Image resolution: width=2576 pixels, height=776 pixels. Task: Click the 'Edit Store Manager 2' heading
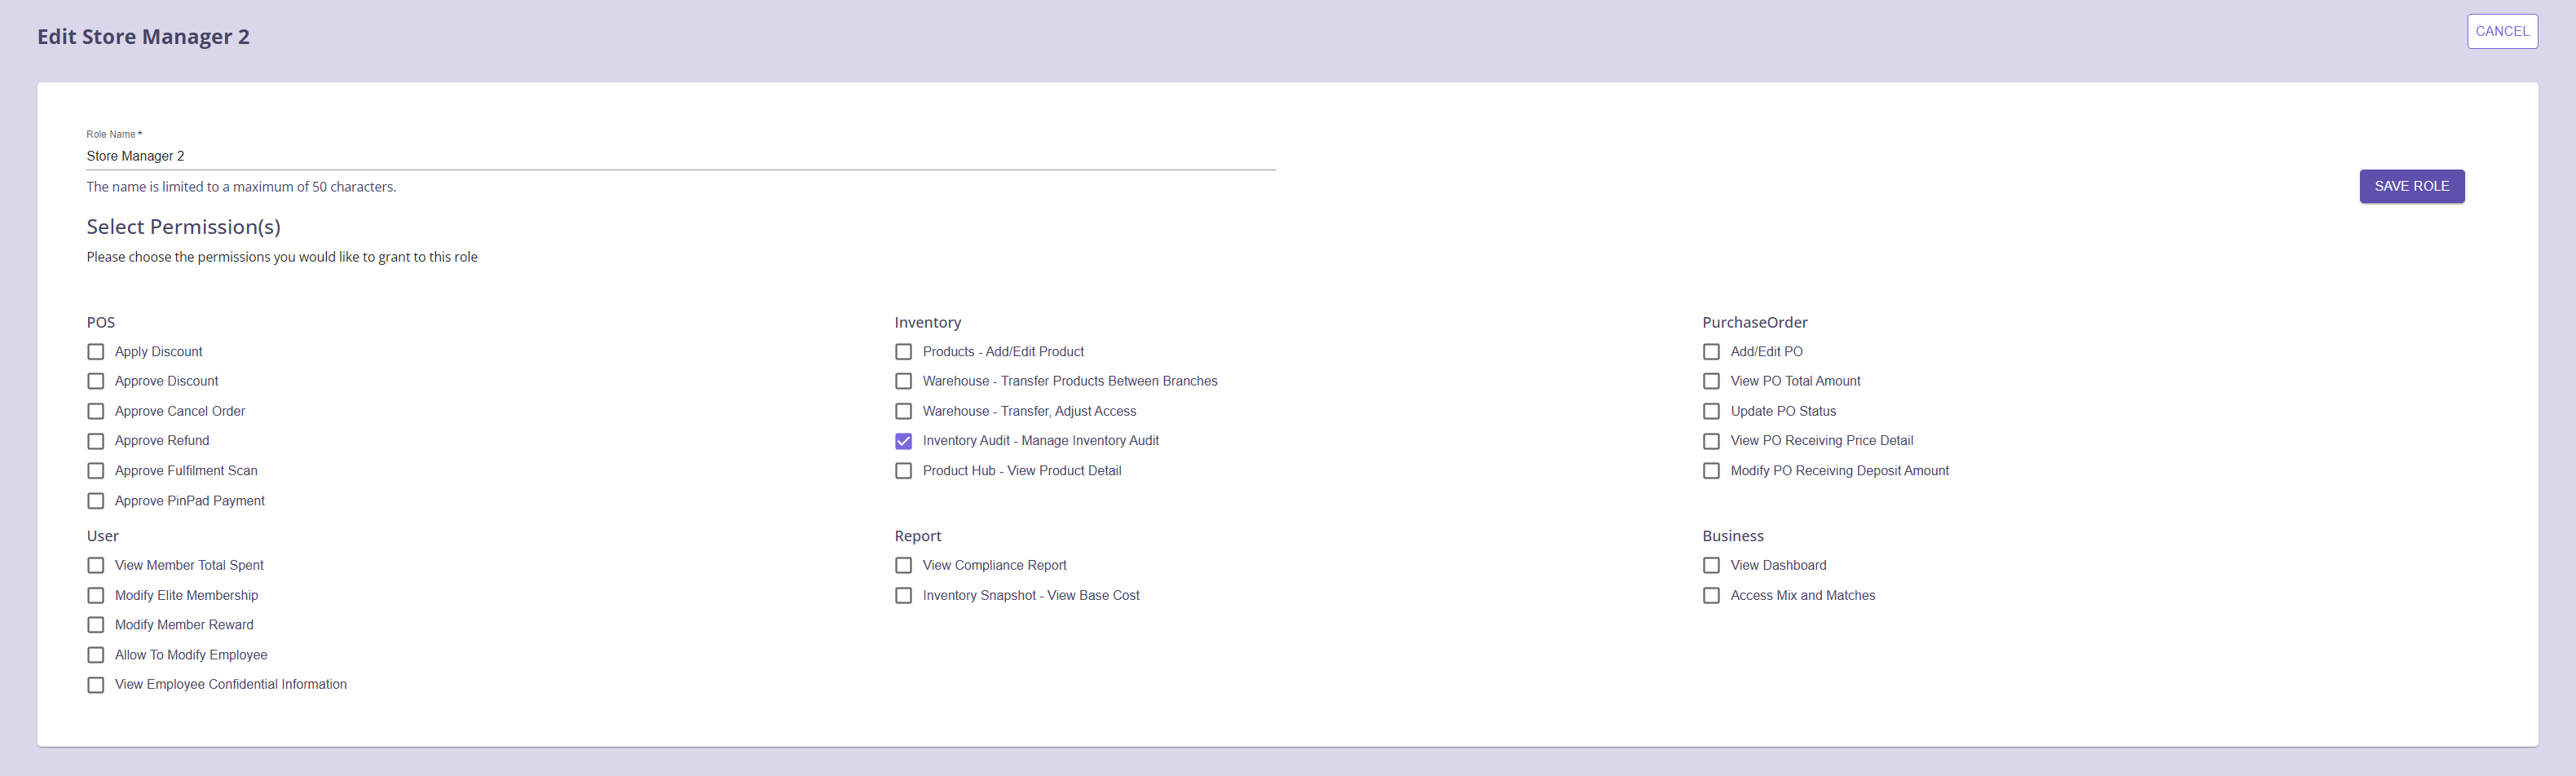144,37
